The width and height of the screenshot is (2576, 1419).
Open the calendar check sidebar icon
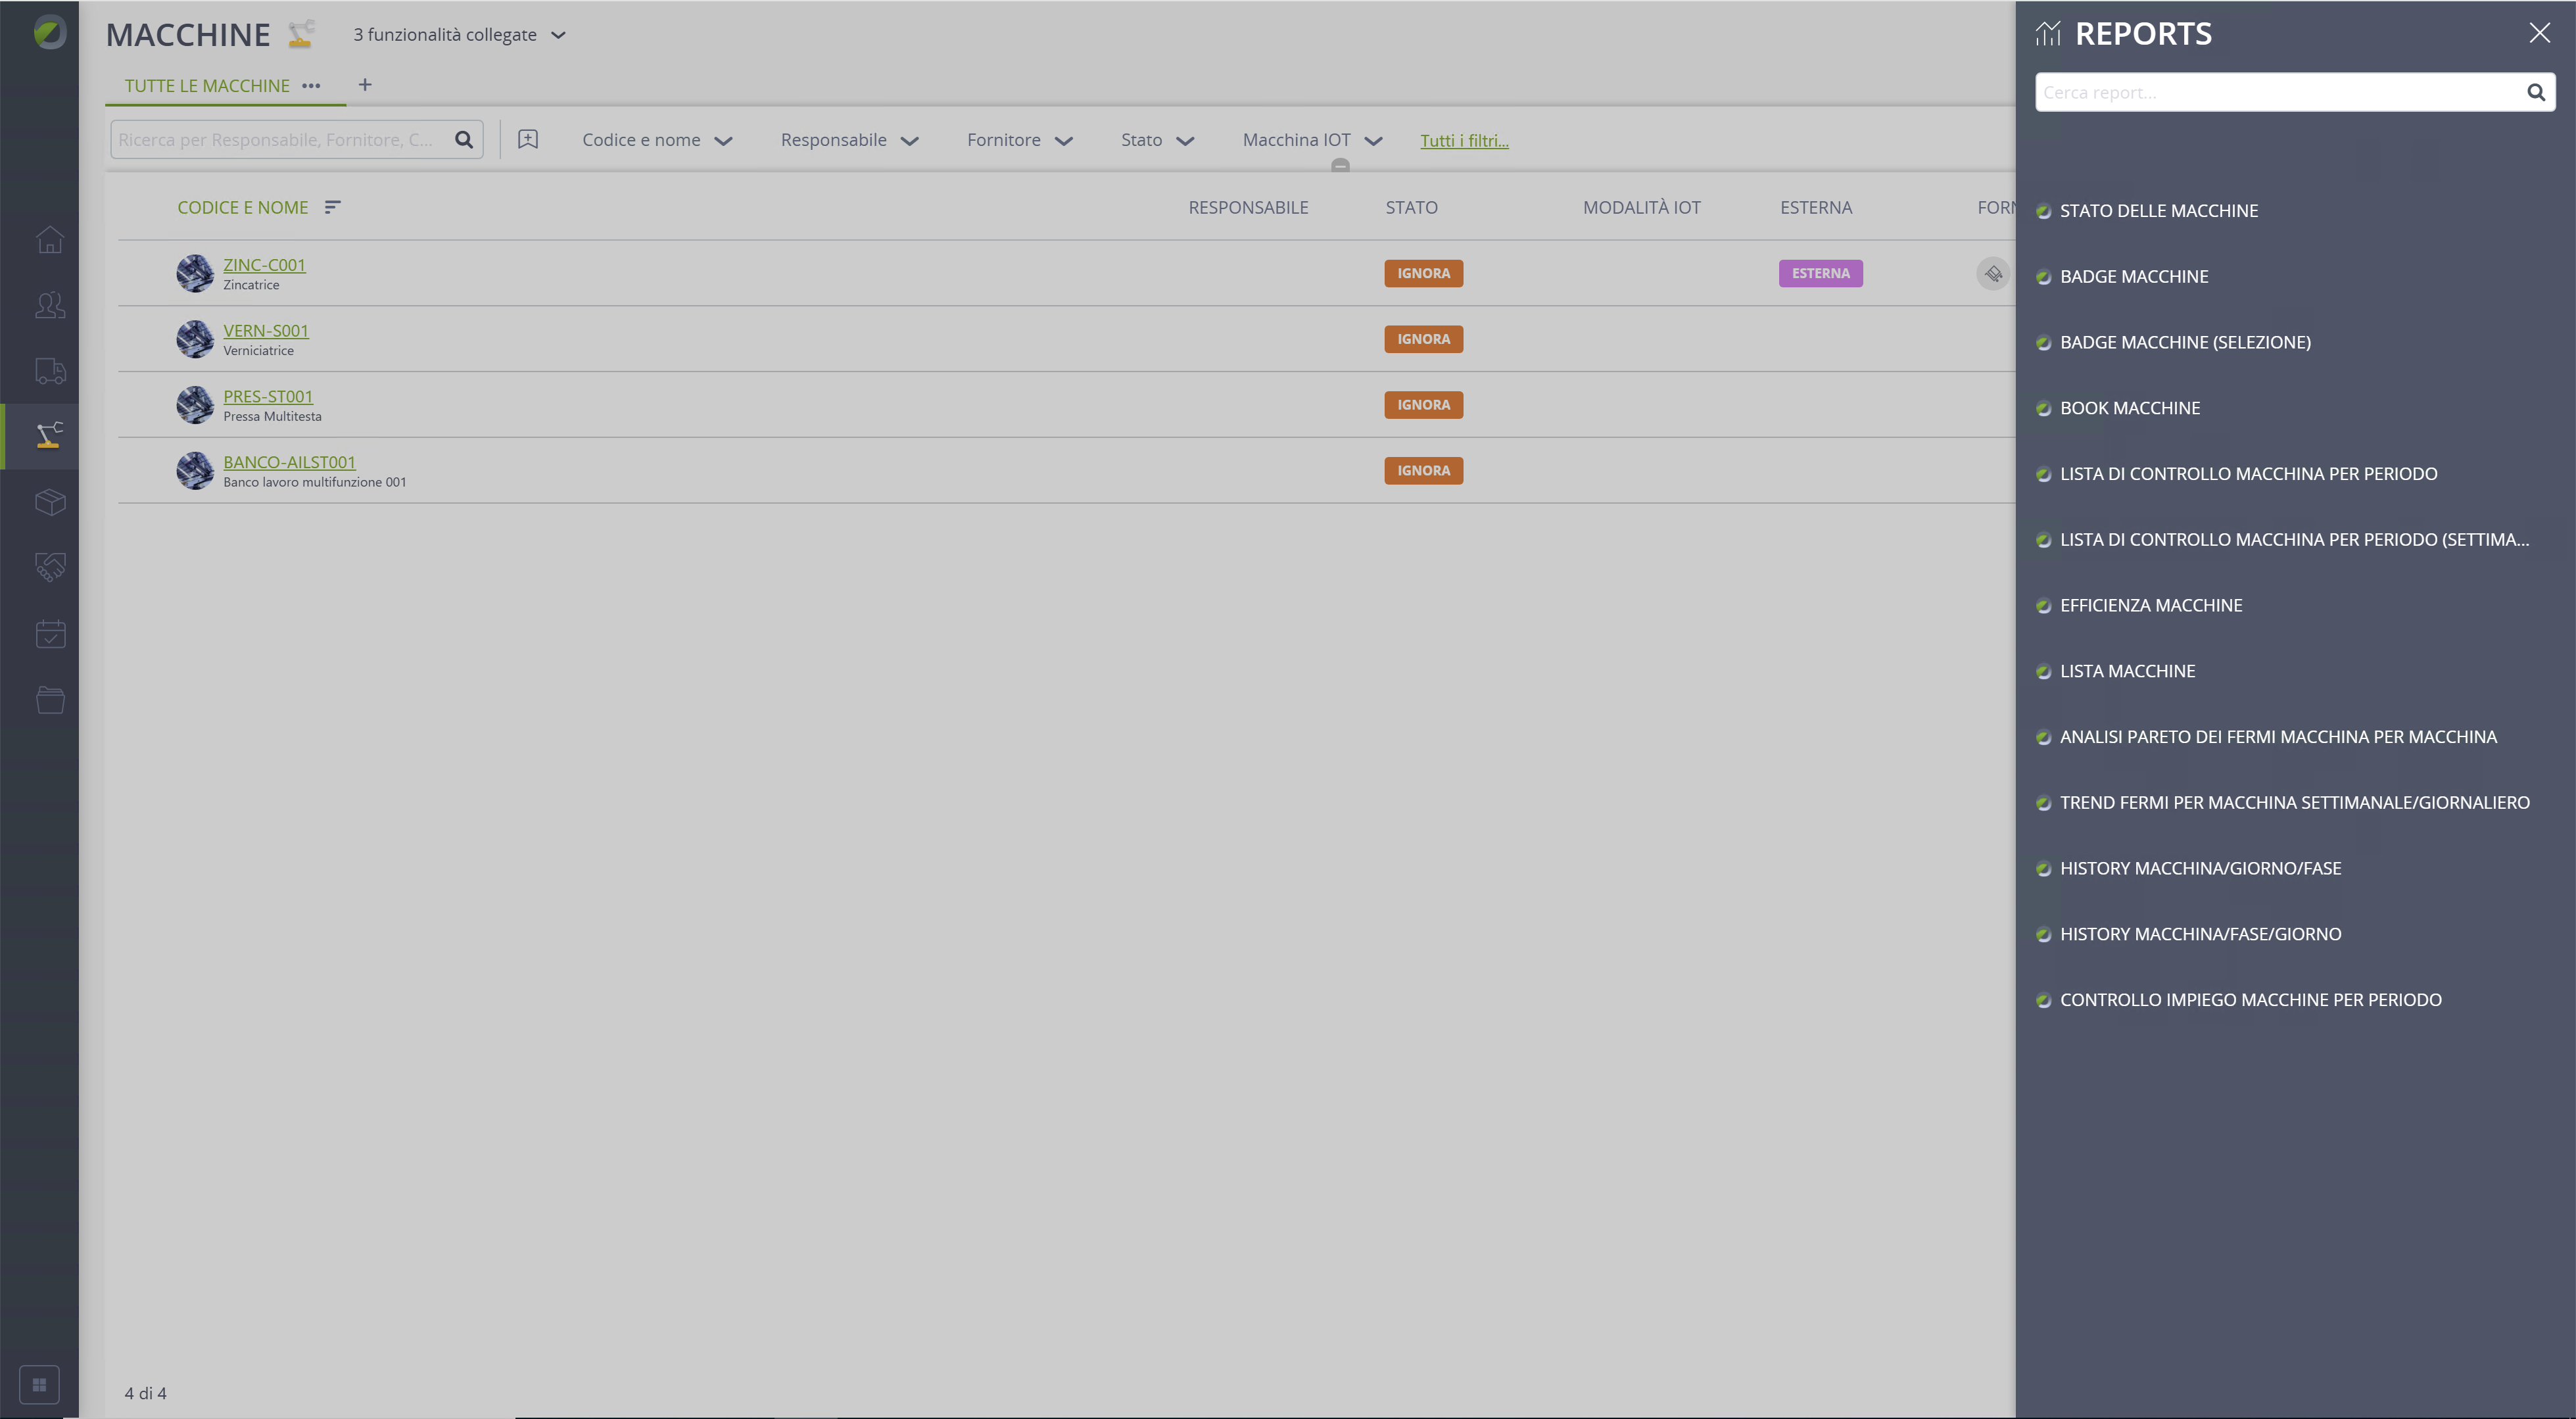click(50, 633)
